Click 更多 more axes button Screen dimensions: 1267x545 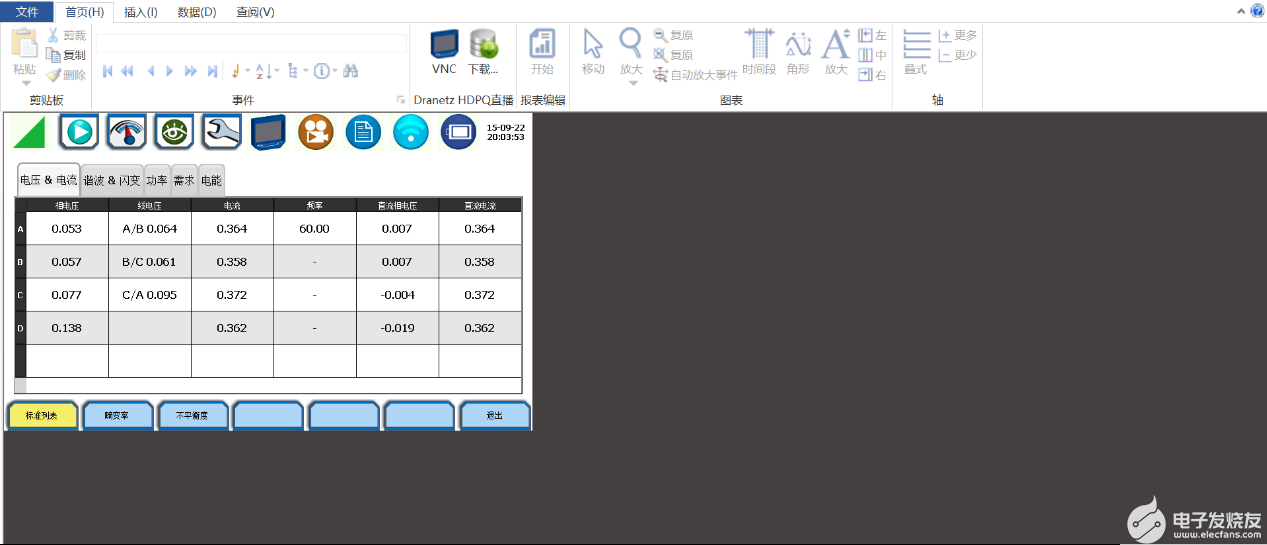tap(957, 35)
